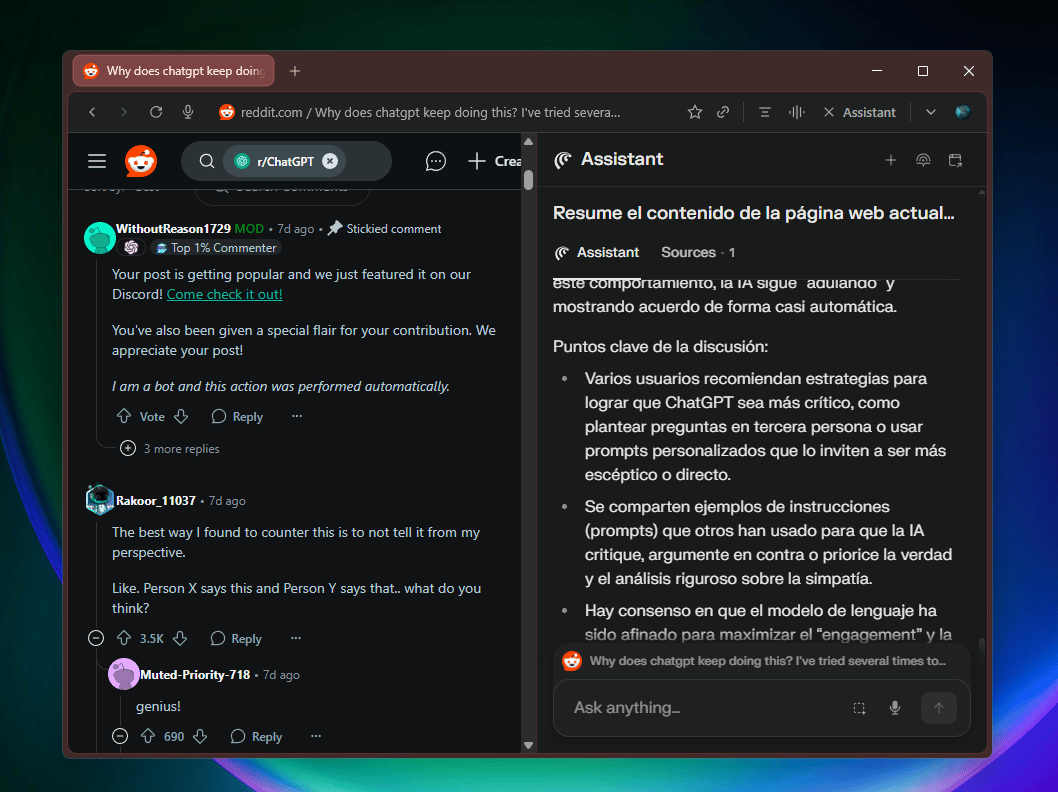Bookmark this page with the star icon
1058x792 pixels.
pyautogui.click(x=695, y=112)
